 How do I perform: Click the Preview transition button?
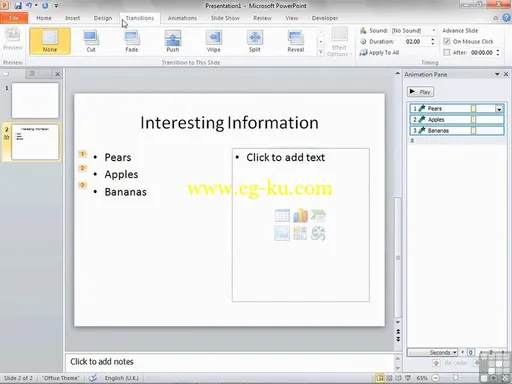coord(13,40)
